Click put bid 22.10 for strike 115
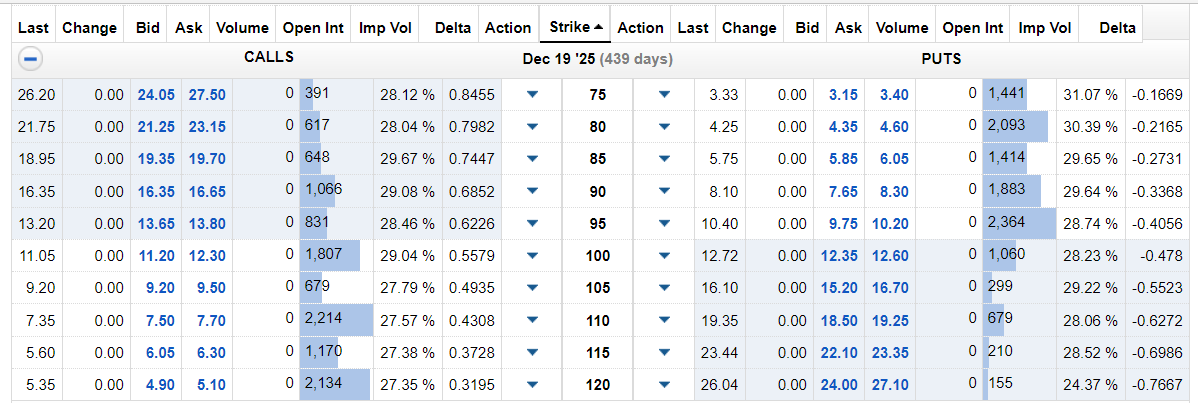The width and height of the screenshot is (1198, 403). click(840, 353)
